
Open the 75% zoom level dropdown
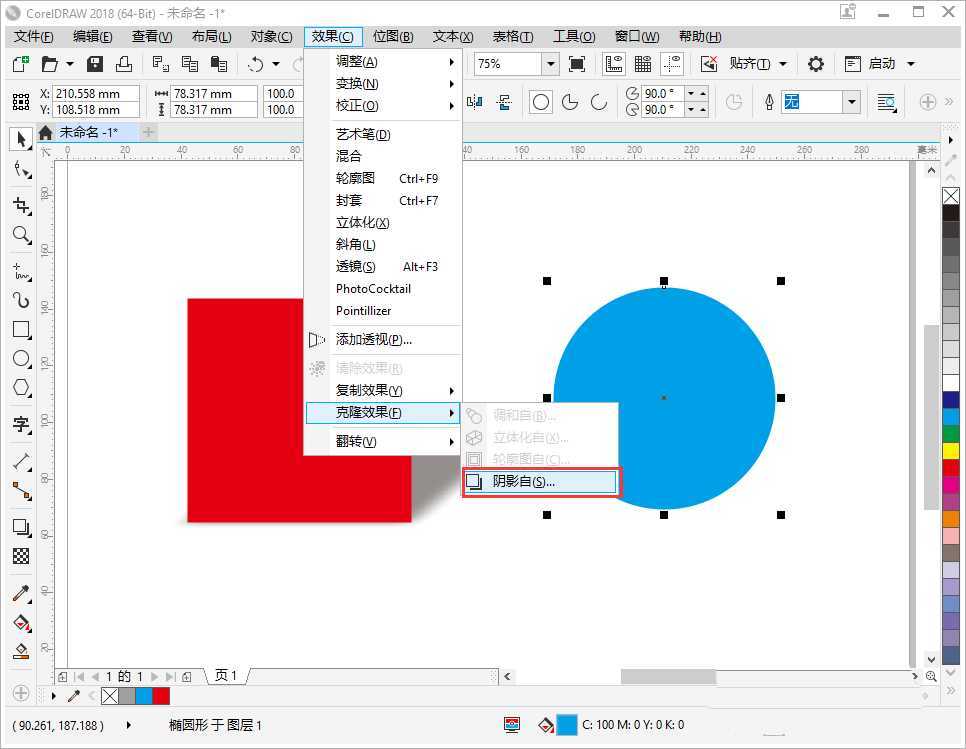coord(550,64)
